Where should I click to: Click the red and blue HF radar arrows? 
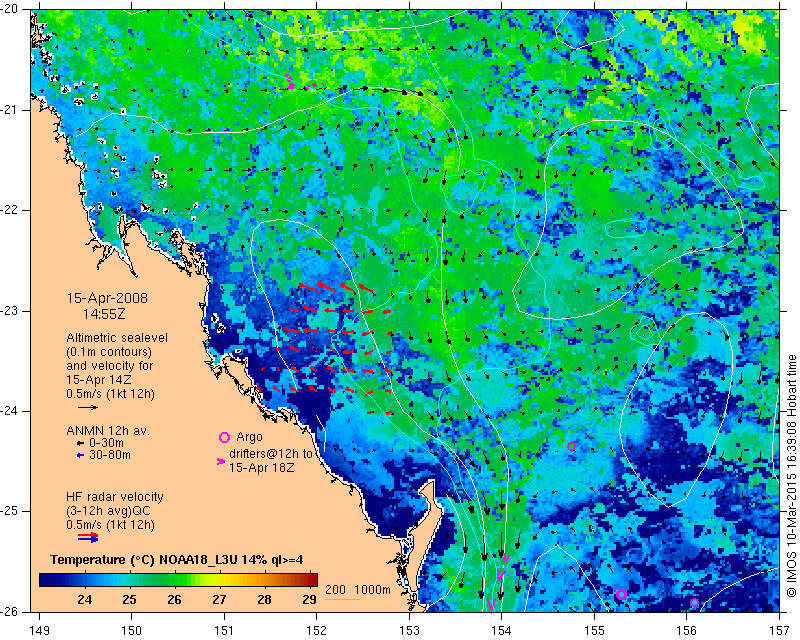[x=88, y=537]
